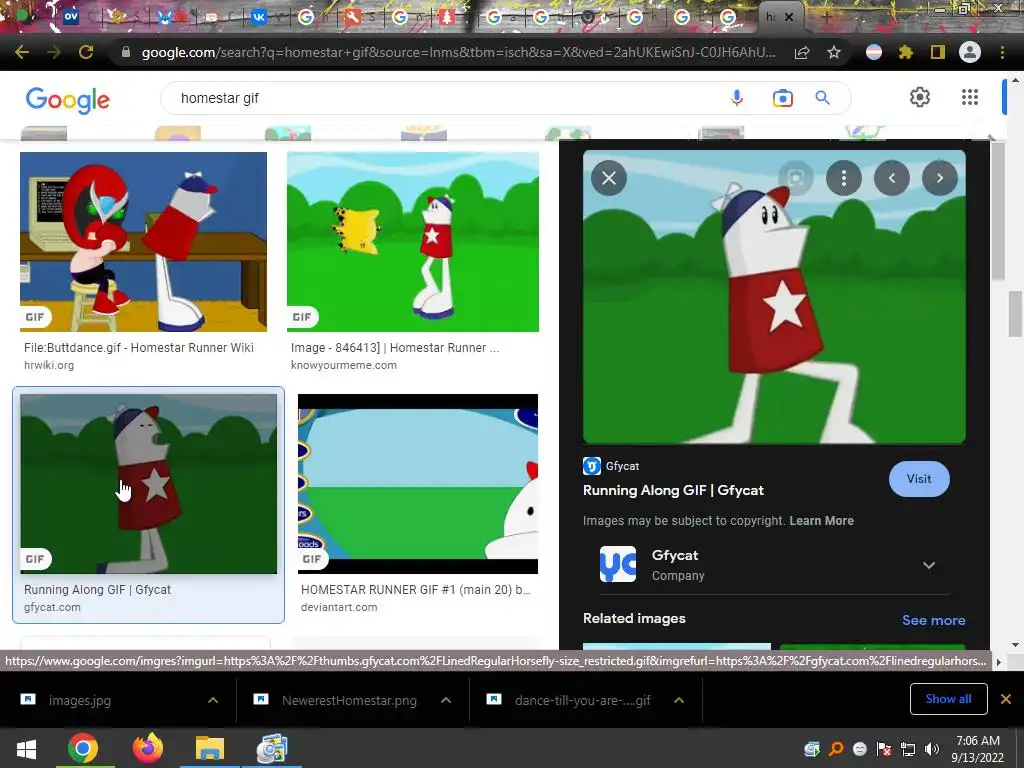Open the preview three-dot options menu
This screenshot has height=768, width=1024.
844,178
